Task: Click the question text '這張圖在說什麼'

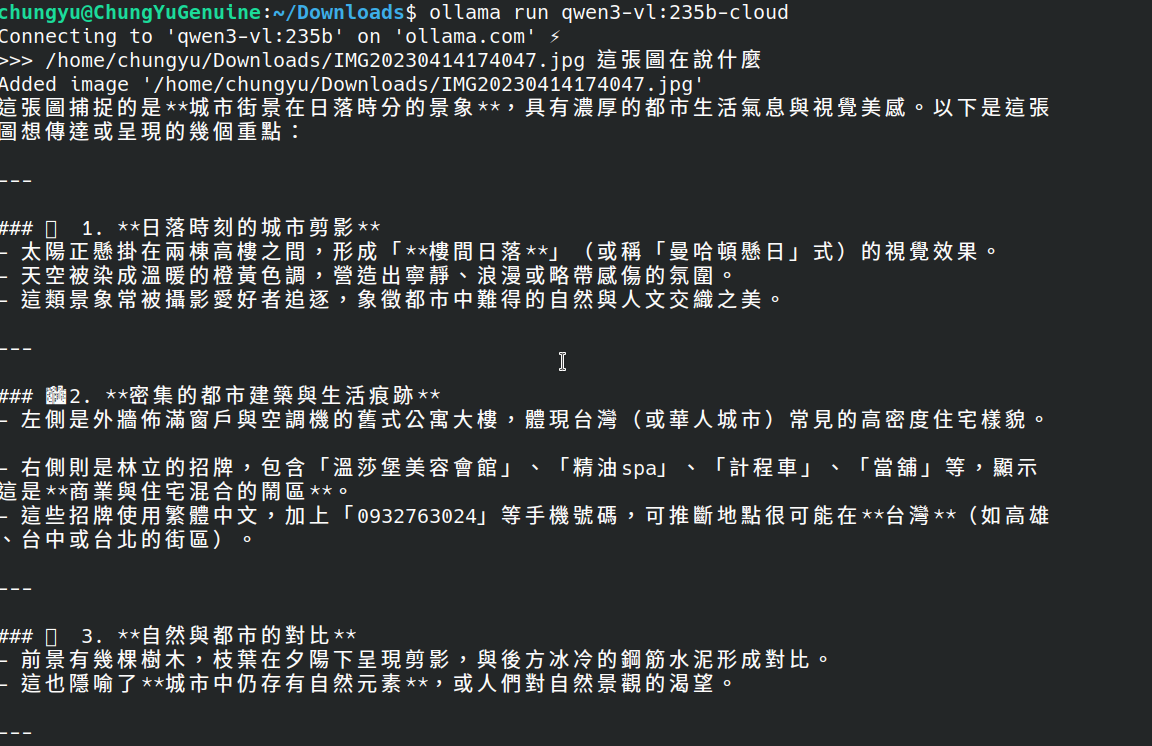Action: point(679,60)
